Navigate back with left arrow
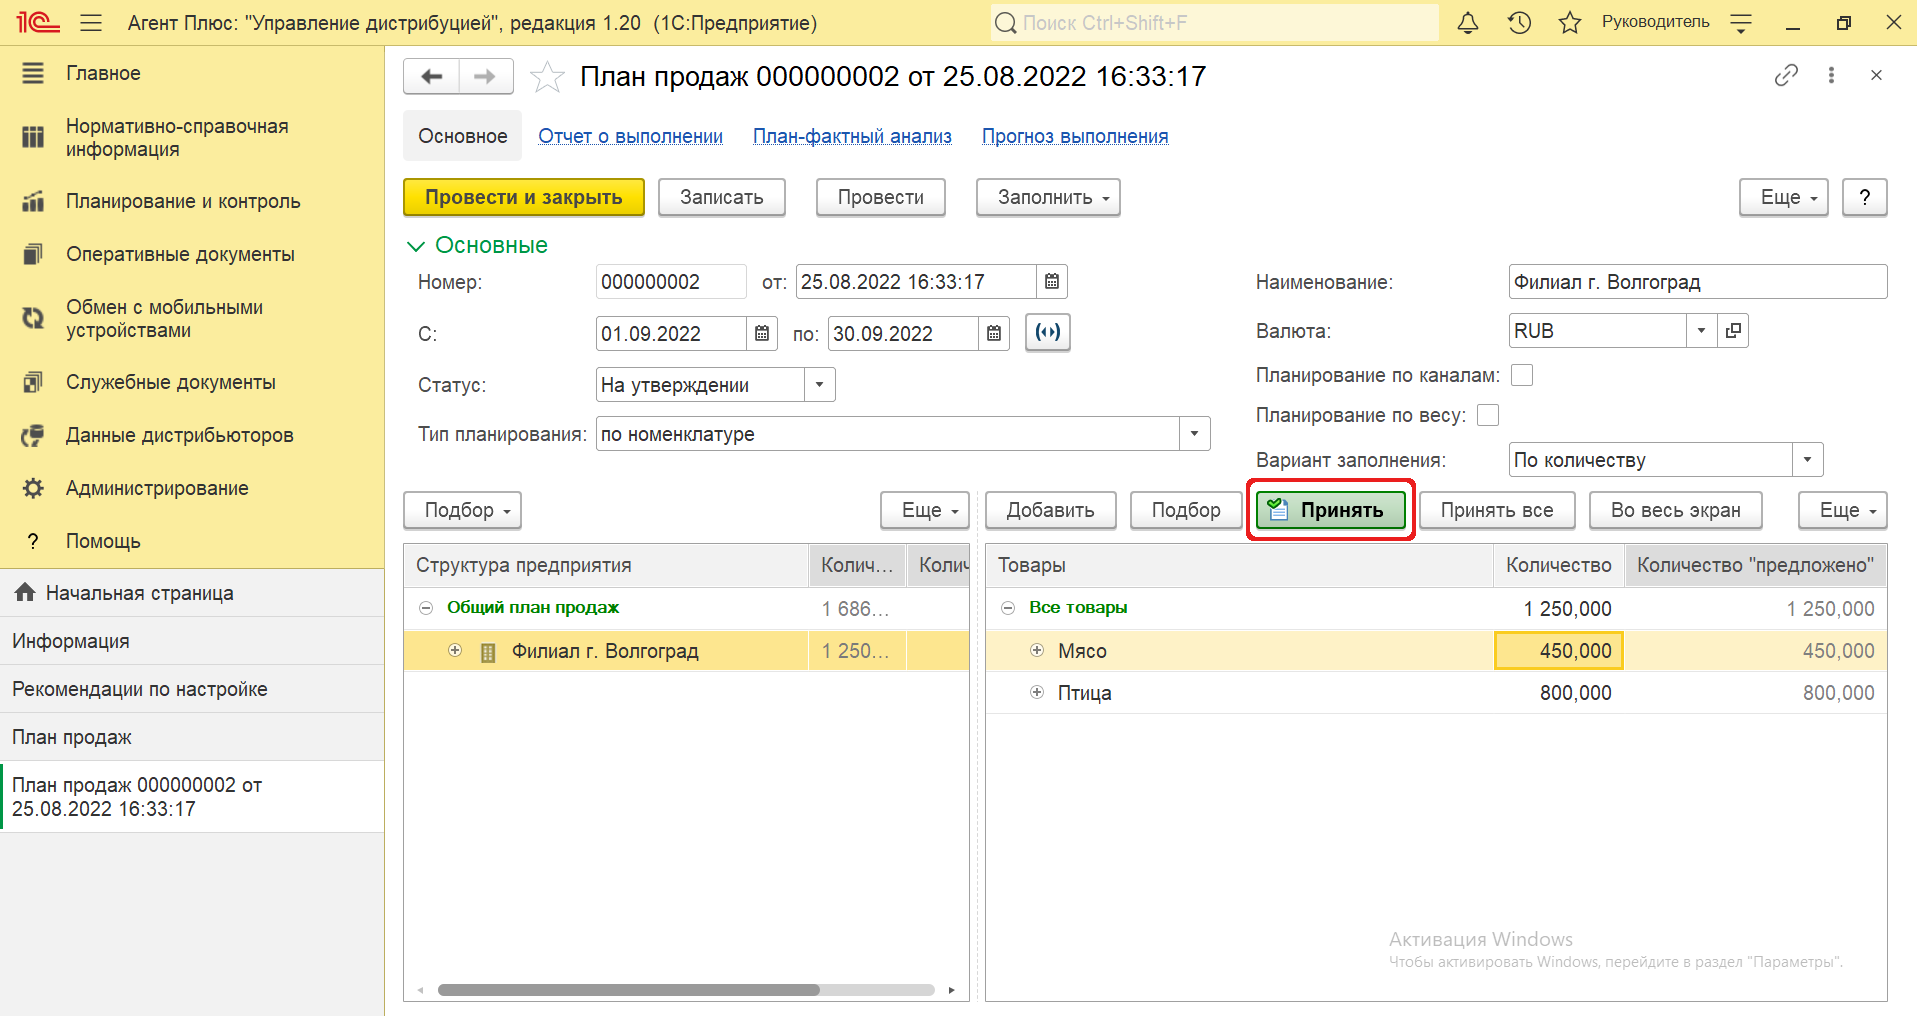Image resolution: width=1917 pixels, height=1016 pixels. [432, 77]
